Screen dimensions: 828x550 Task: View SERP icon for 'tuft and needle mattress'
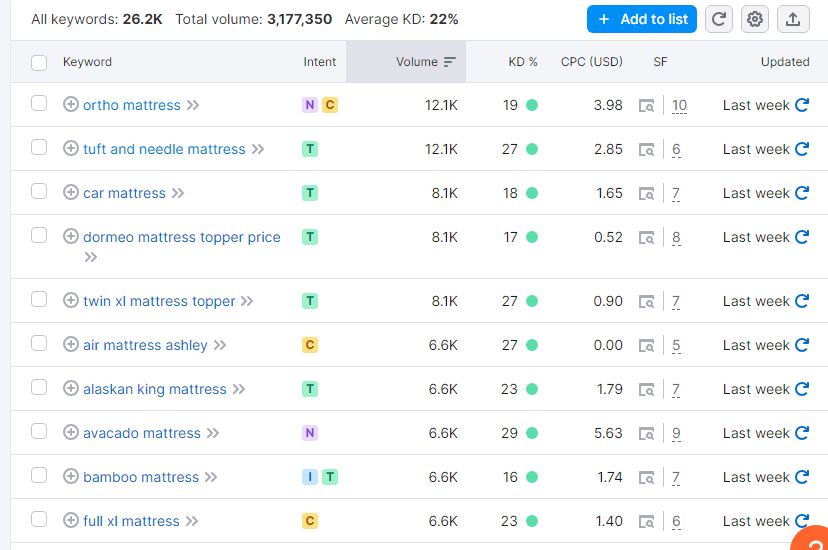(646, 150)
